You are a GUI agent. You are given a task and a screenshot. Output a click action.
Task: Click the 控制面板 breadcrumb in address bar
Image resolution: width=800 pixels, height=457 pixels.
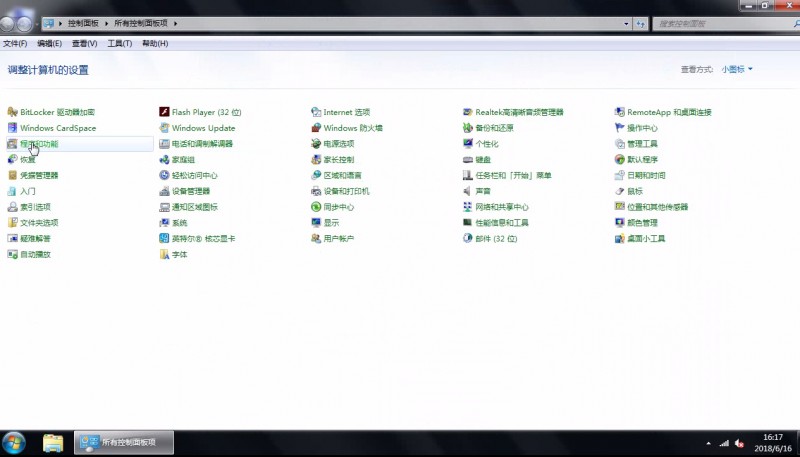tap(83, 23)
